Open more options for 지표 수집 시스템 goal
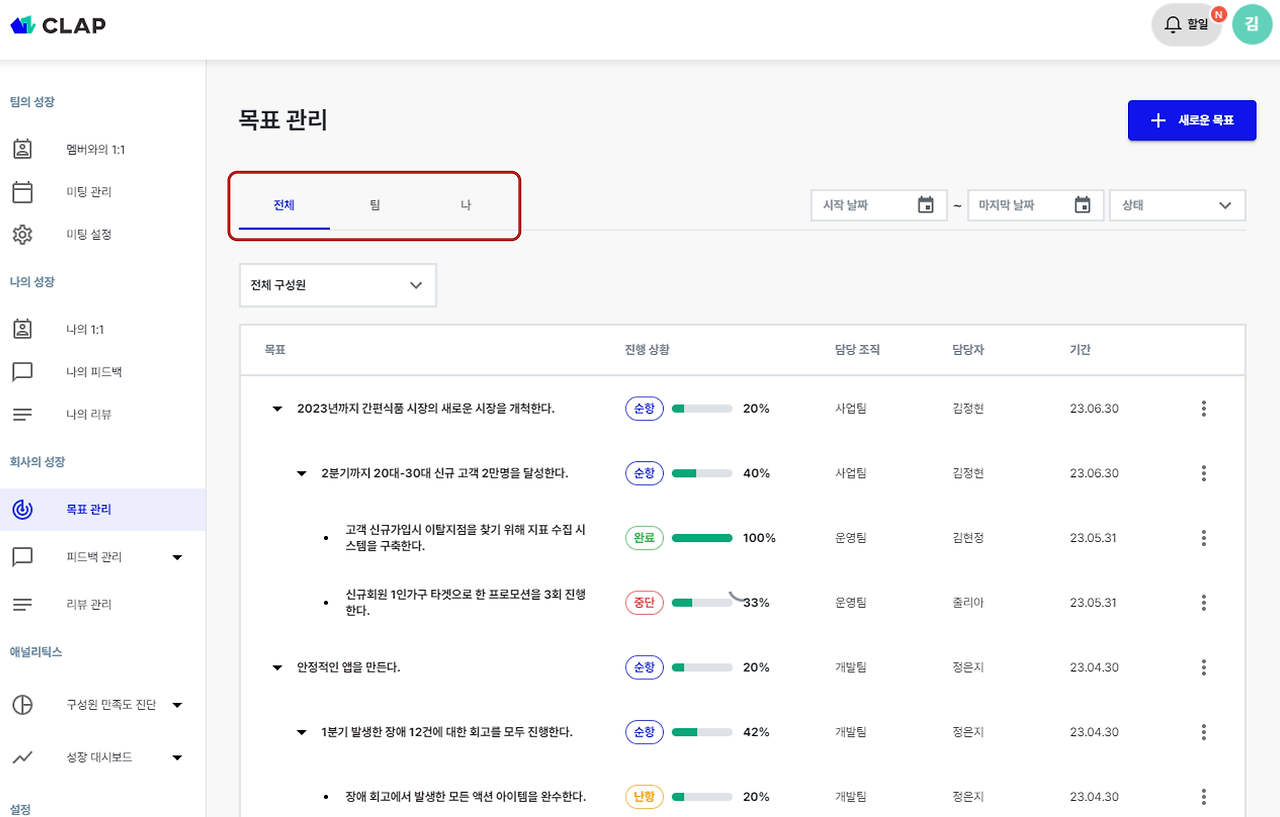The height and width of the screenshot is (817, 1280). click(x=1204, y=538)
